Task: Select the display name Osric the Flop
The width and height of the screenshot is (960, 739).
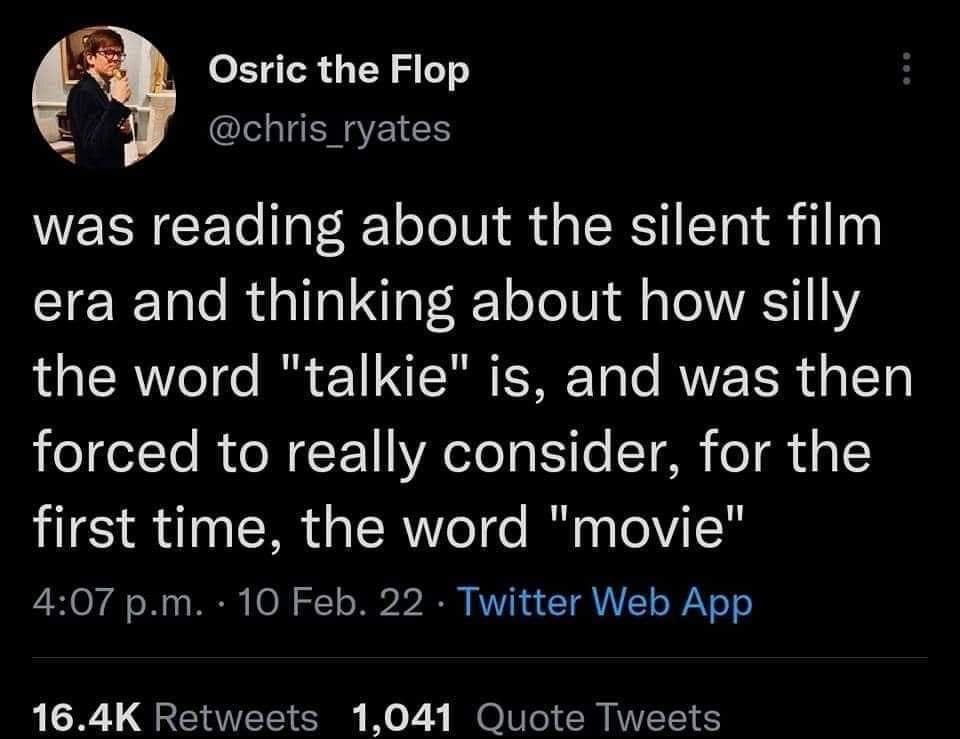Action: [340, 69]
